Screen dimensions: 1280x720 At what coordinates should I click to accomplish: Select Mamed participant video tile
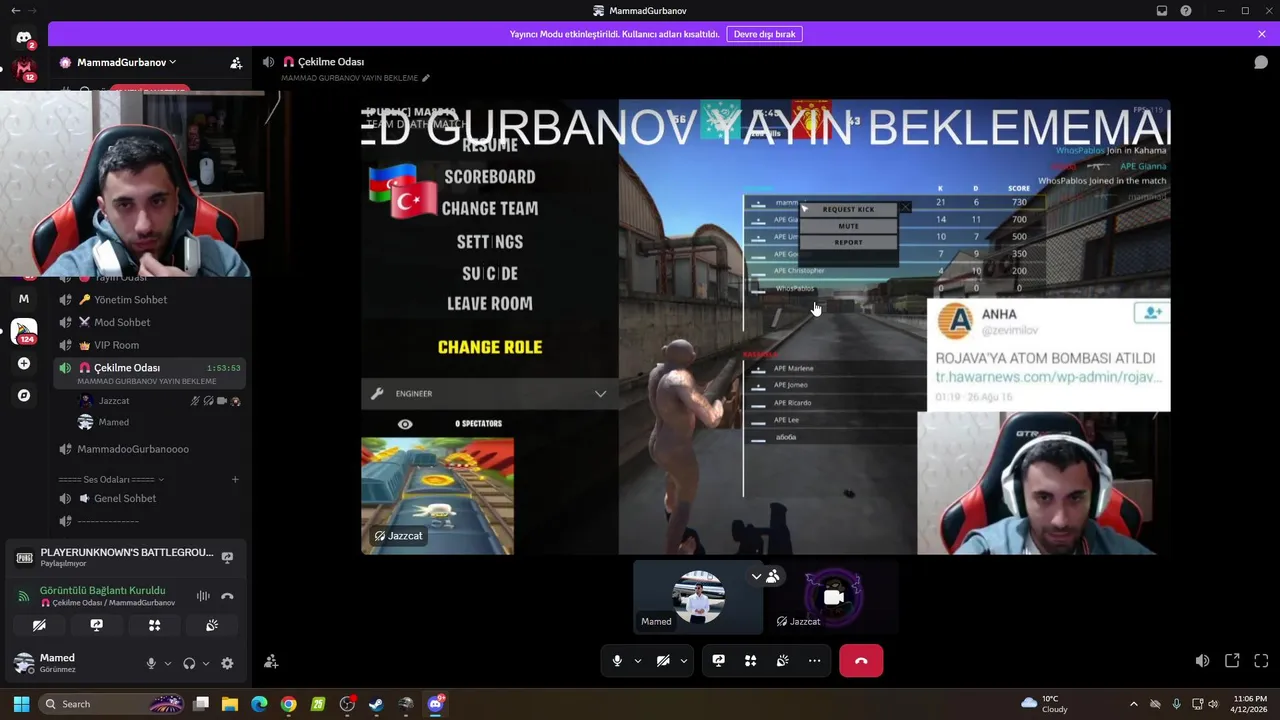[698, 597]
